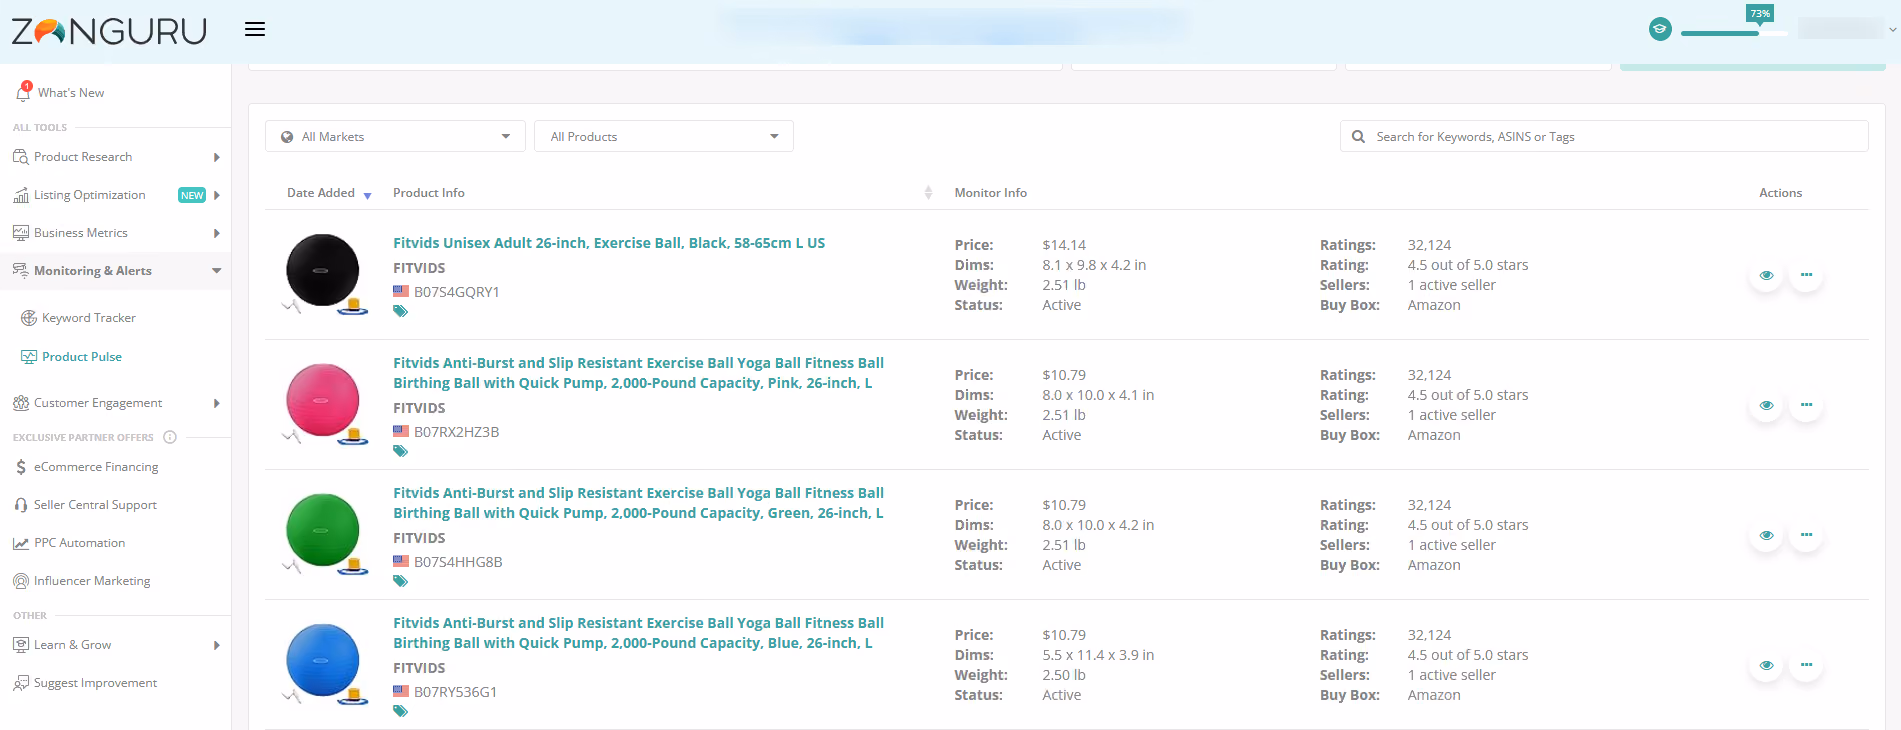This screenshot has height=730, width=1901.
Task: Open What's New notifications bell
Action: coord(23,91)
